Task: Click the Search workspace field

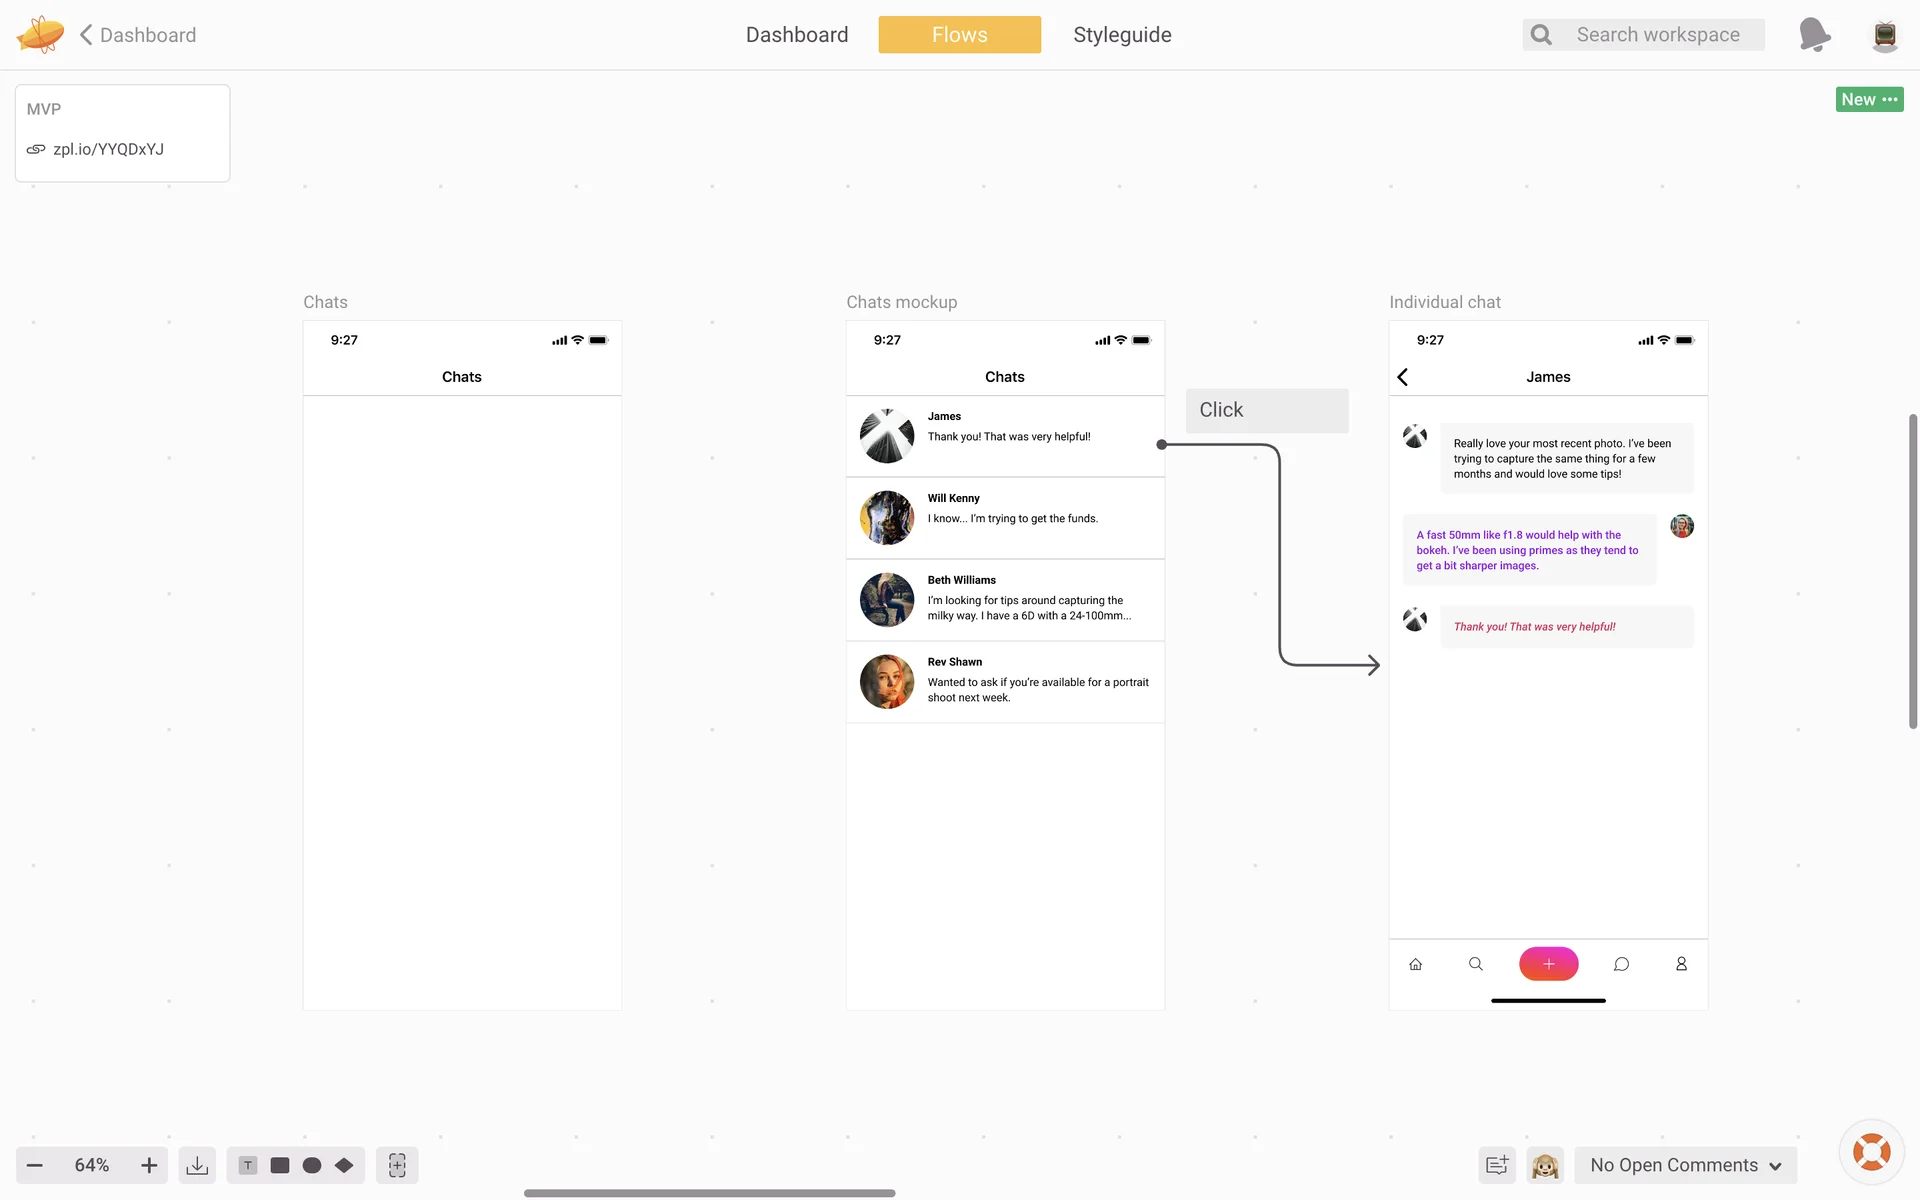Action: point(1657,35)
